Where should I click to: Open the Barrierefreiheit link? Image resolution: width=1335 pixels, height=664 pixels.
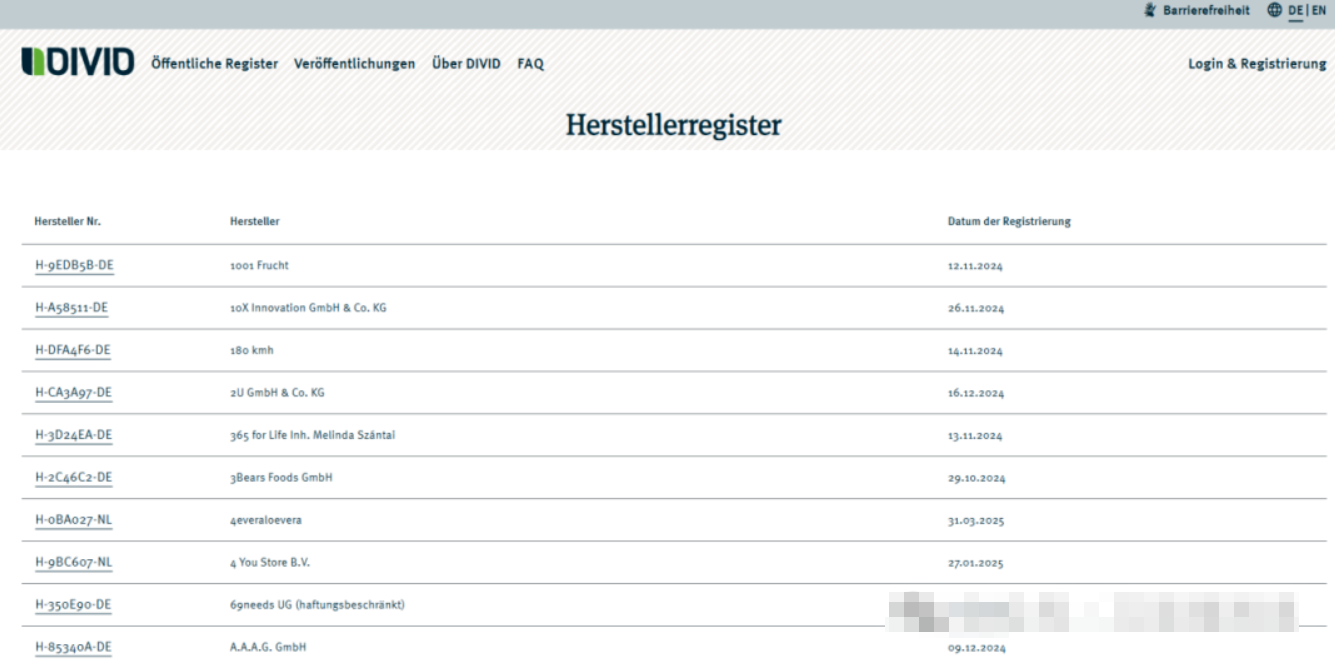coord(1206,10)
